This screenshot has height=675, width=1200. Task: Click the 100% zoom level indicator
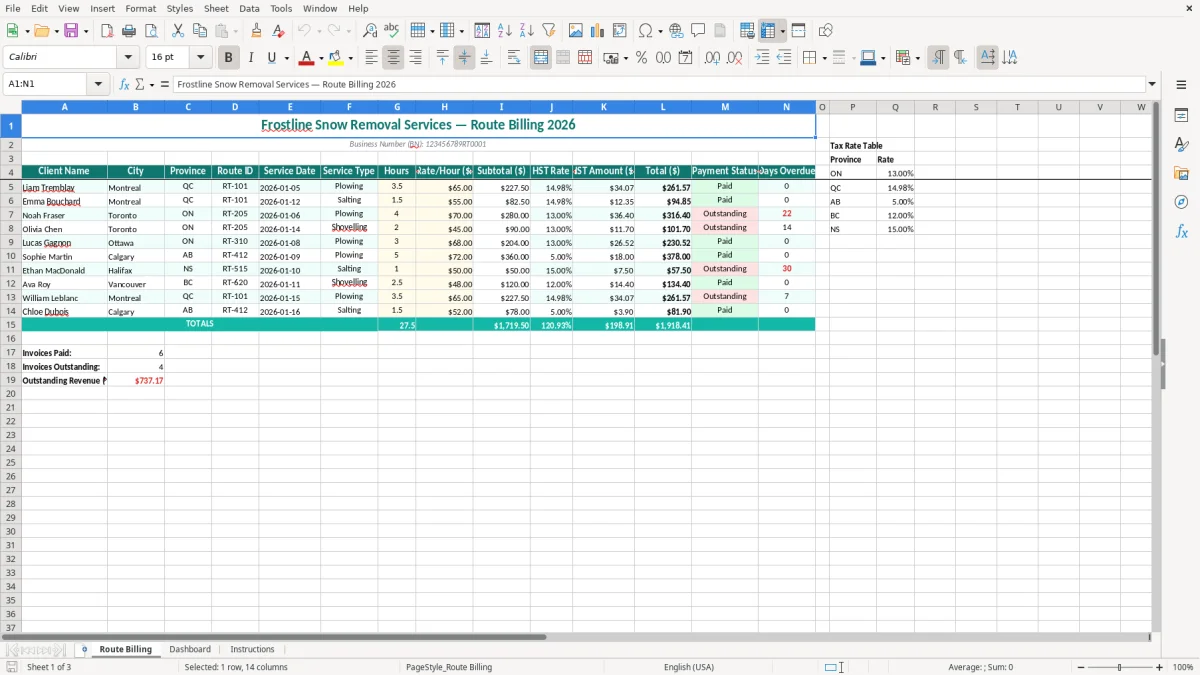(x=1183, y=667)
